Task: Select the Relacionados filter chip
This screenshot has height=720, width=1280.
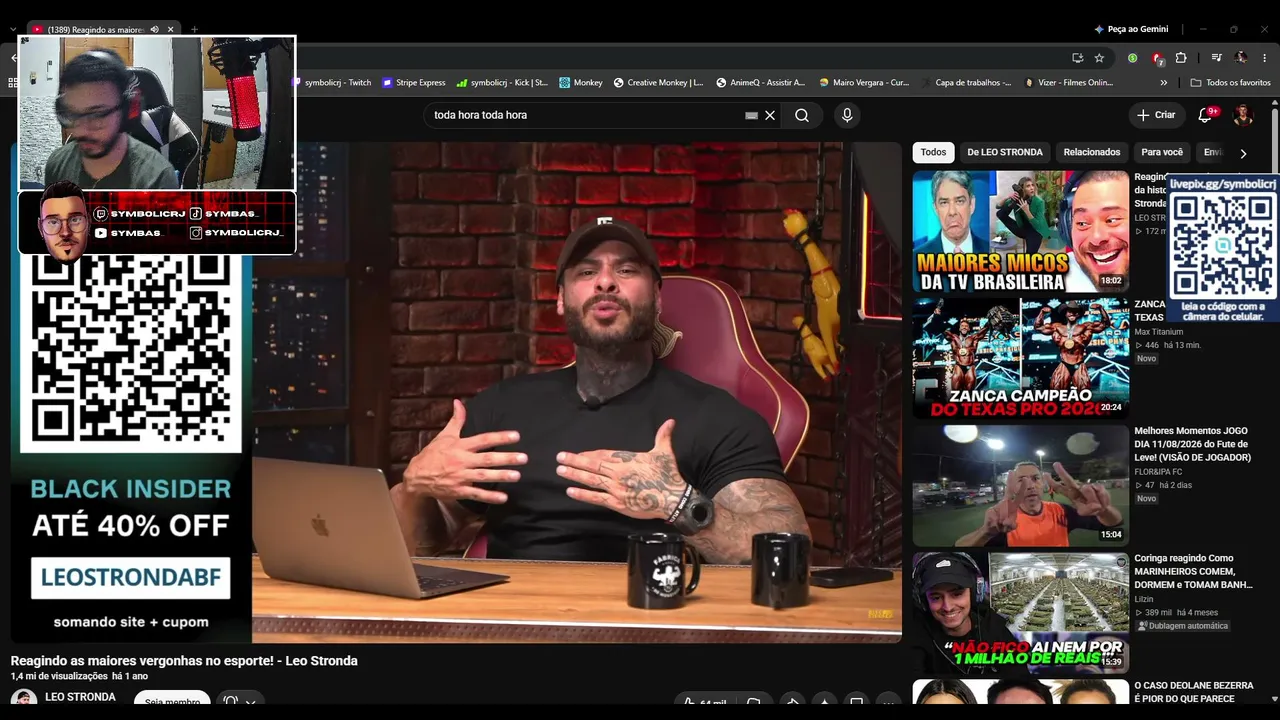Action: 1092,152
